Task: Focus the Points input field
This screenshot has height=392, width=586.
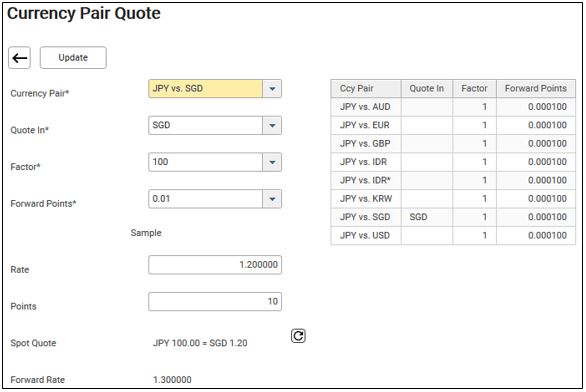Action: [x=215, y=302]
